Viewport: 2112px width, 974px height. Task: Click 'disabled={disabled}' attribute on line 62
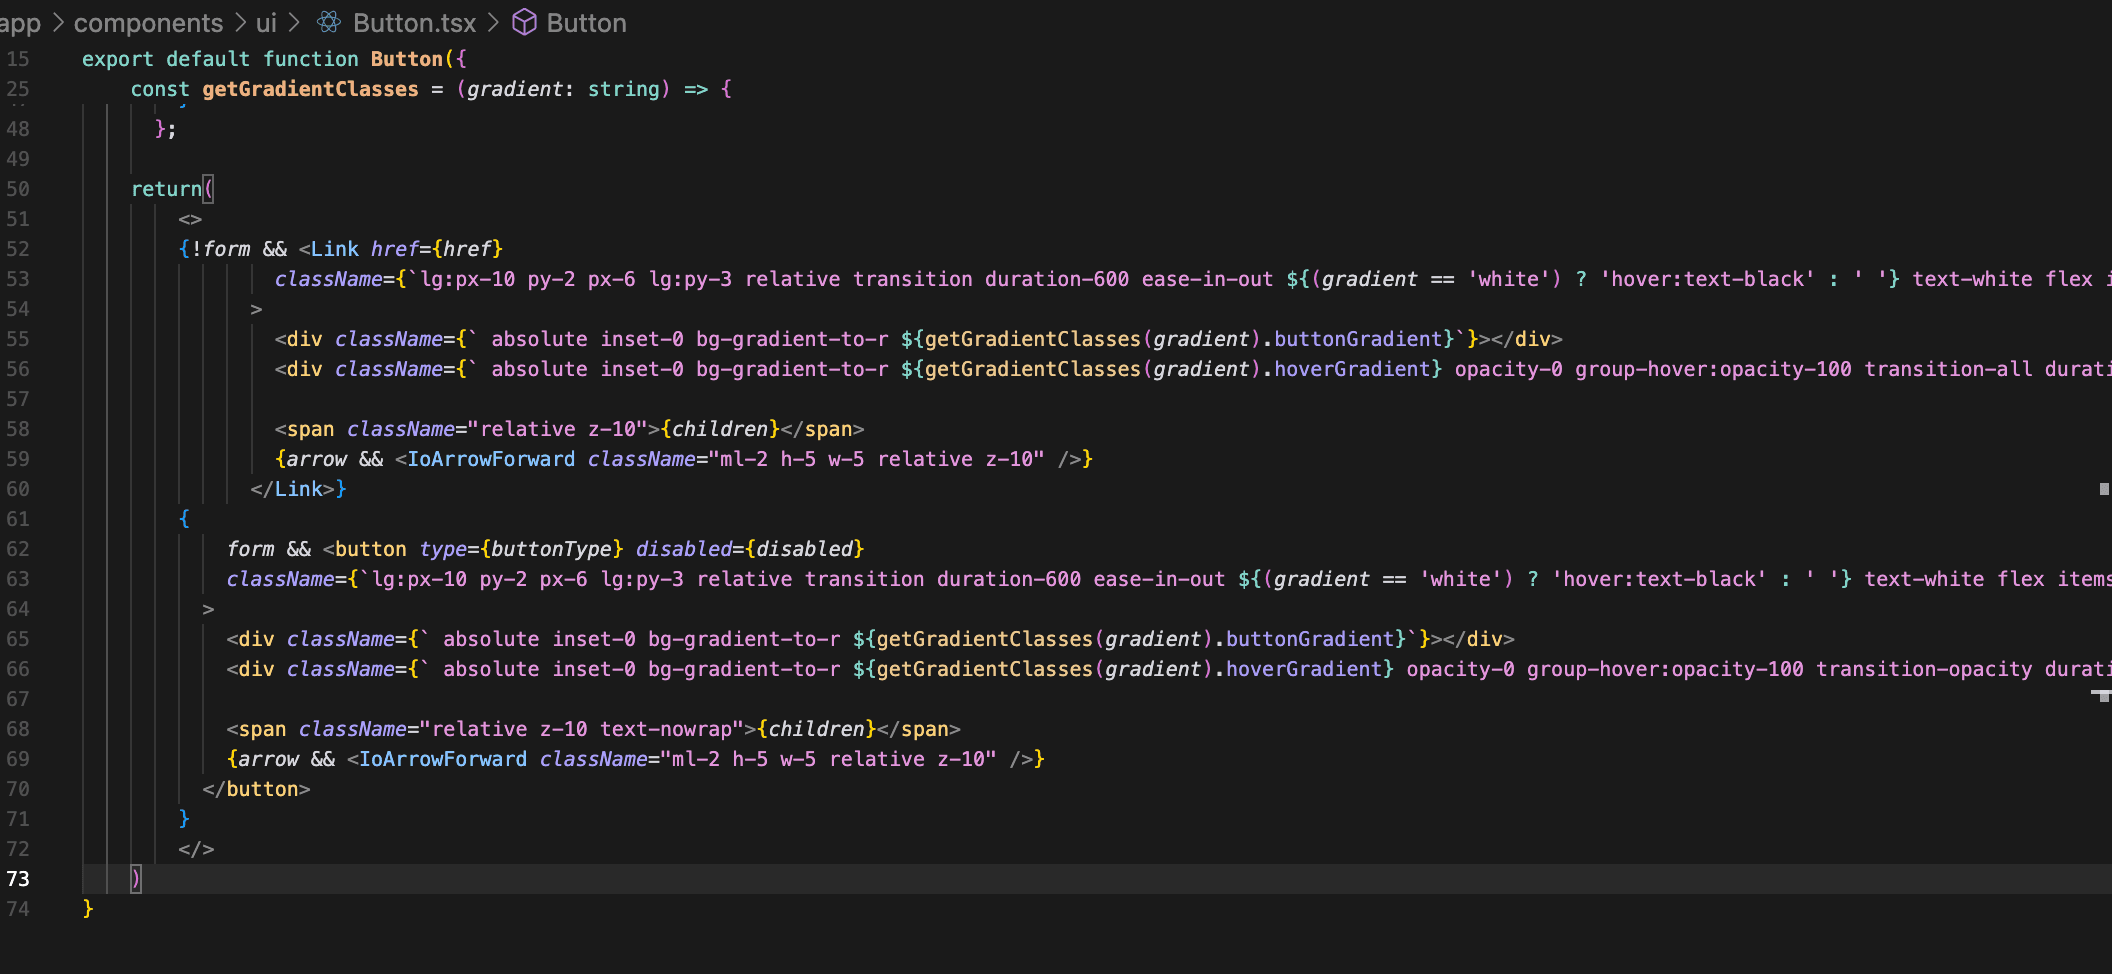point(750,549)
